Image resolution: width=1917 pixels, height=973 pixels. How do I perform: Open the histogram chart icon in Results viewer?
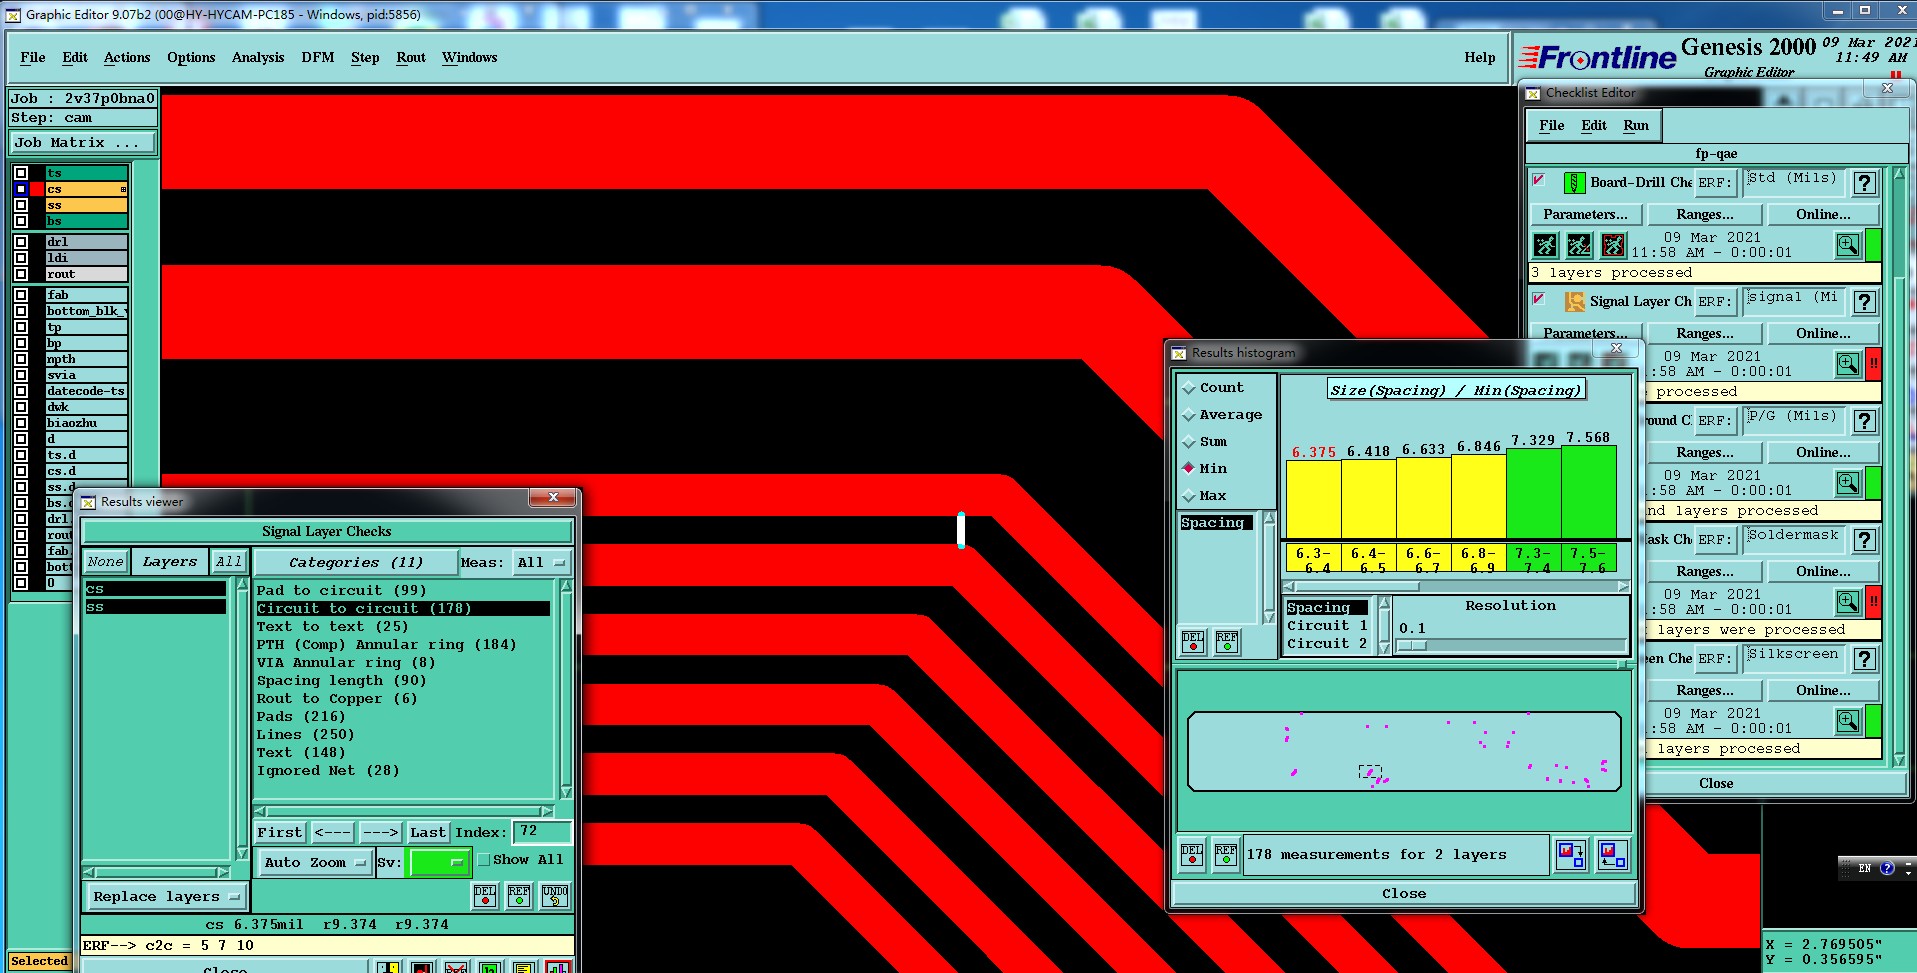pos(558,967)
